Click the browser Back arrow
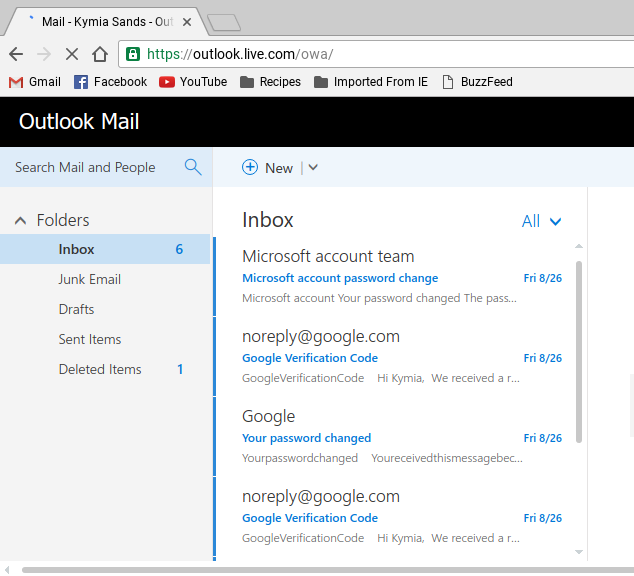The width and height of the screenshot is (634, 576). [x=16, y=54]
